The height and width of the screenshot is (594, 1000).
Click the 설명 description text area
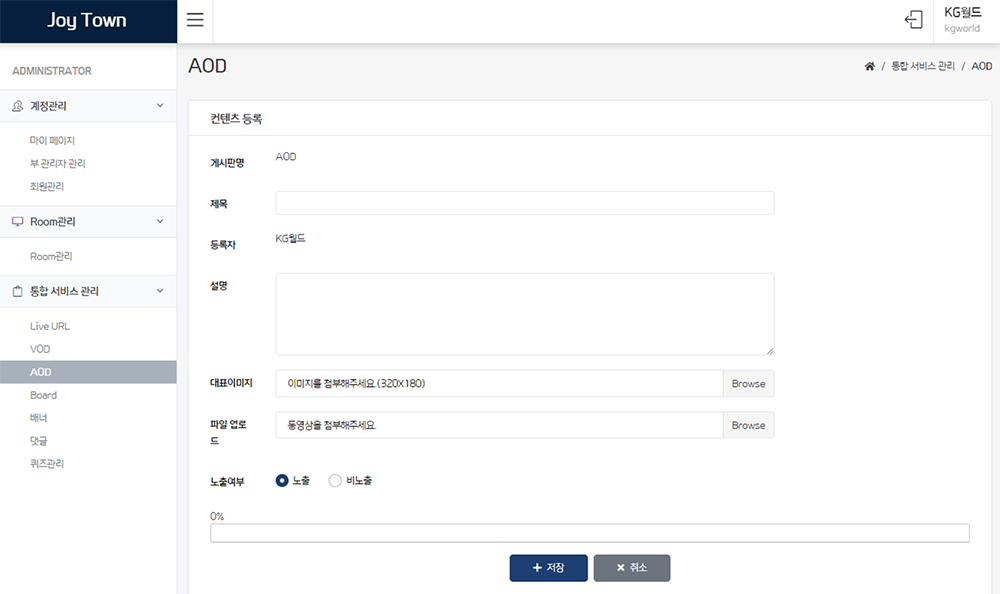(x=524, y=314)
